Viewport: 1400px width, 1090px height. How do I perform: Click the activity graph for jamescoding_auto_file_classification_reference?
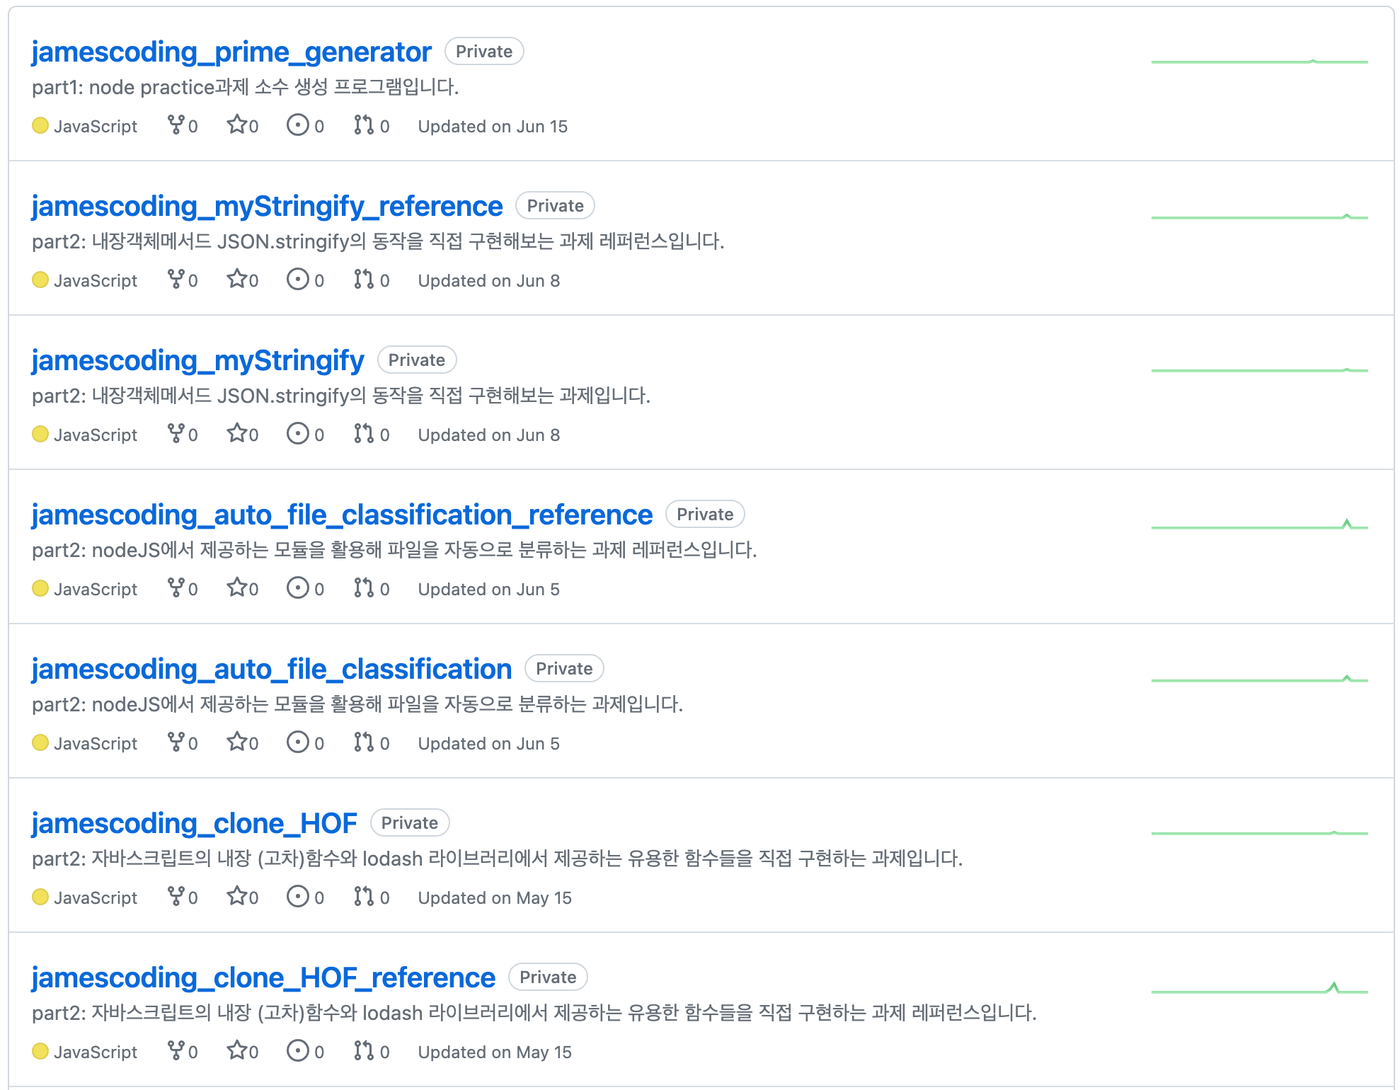click(1259, 524)
